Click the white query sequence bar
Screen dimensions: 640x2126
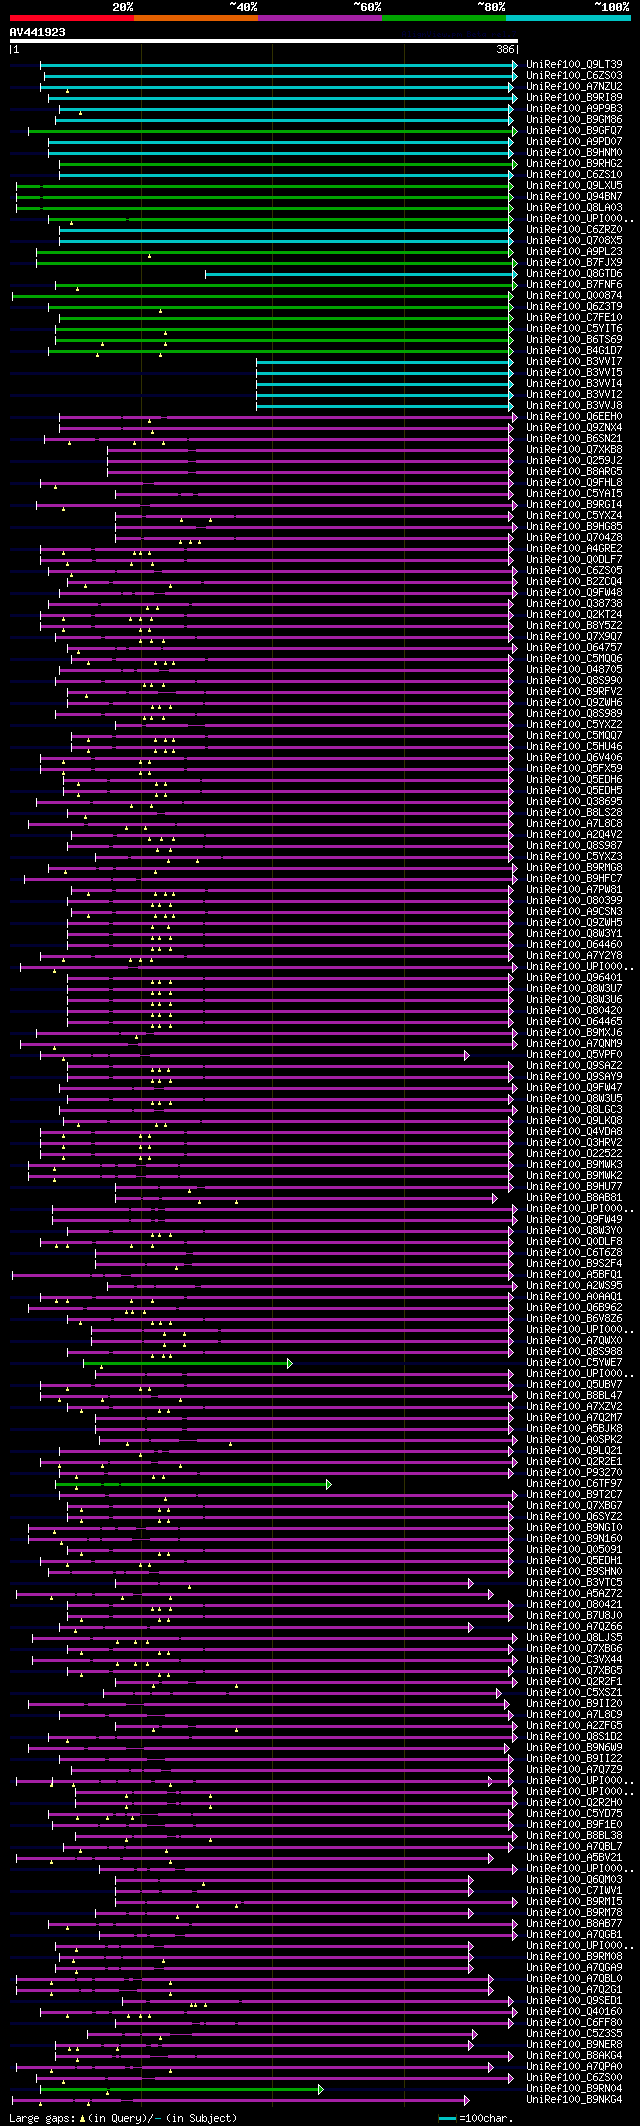[x=263, y=41]
